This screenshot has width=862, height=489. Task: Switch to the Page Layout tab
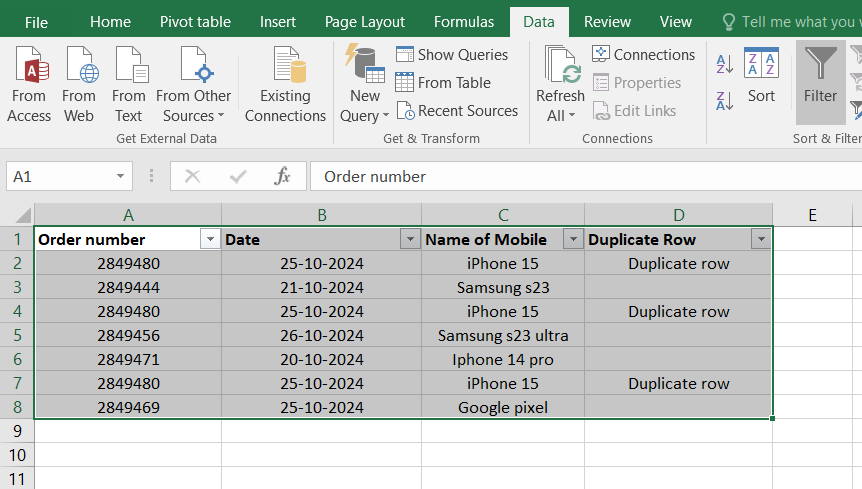click(x=364, y=22)
